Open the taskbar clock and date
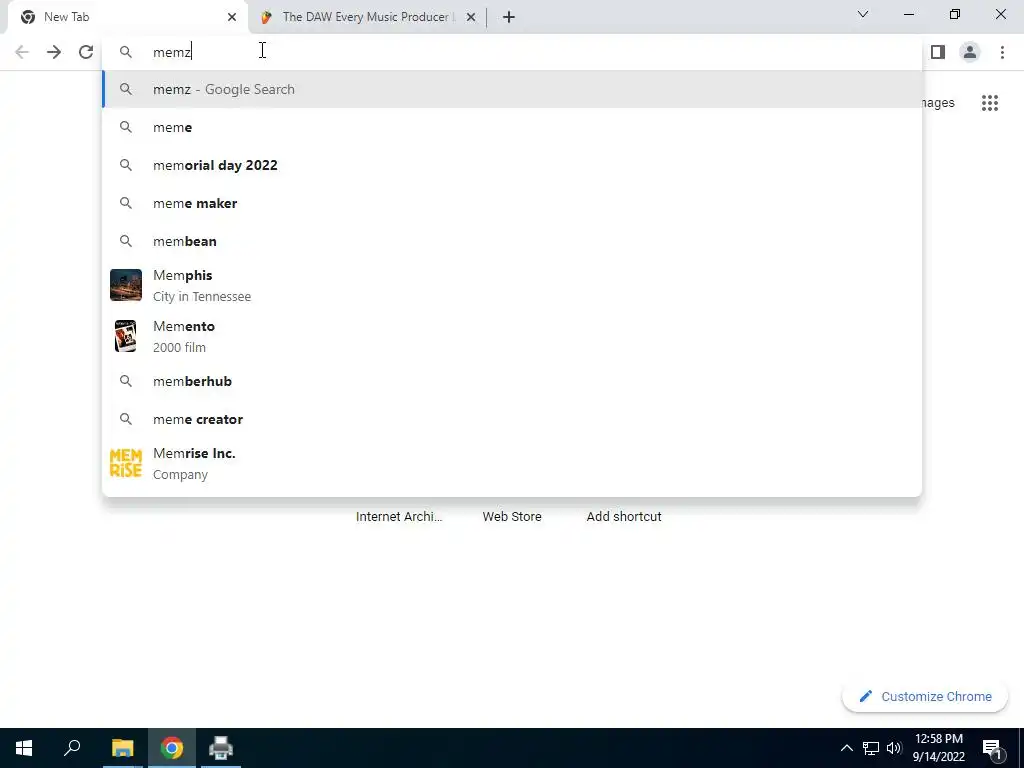Screen dimensions: 1024x768 point(938,748)
